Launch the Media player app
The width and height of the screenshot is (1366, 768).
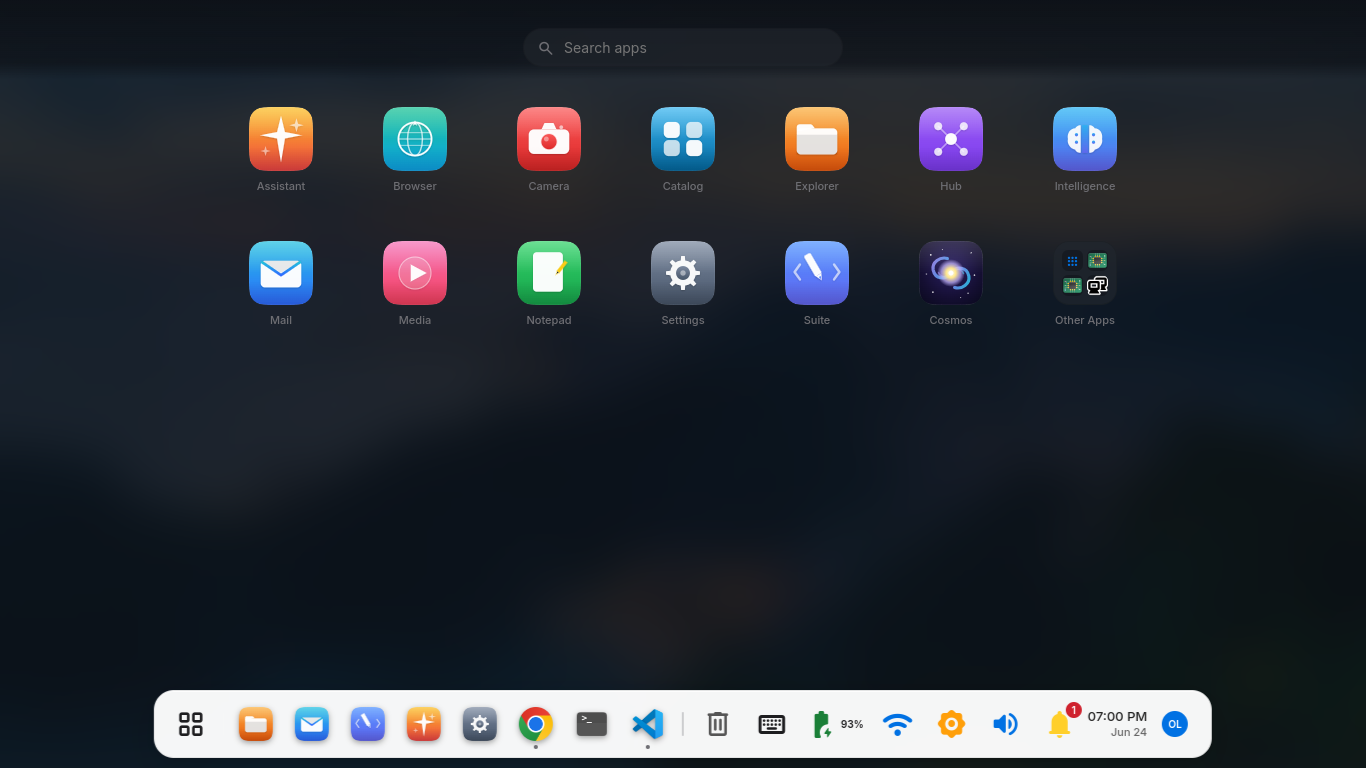415,273
